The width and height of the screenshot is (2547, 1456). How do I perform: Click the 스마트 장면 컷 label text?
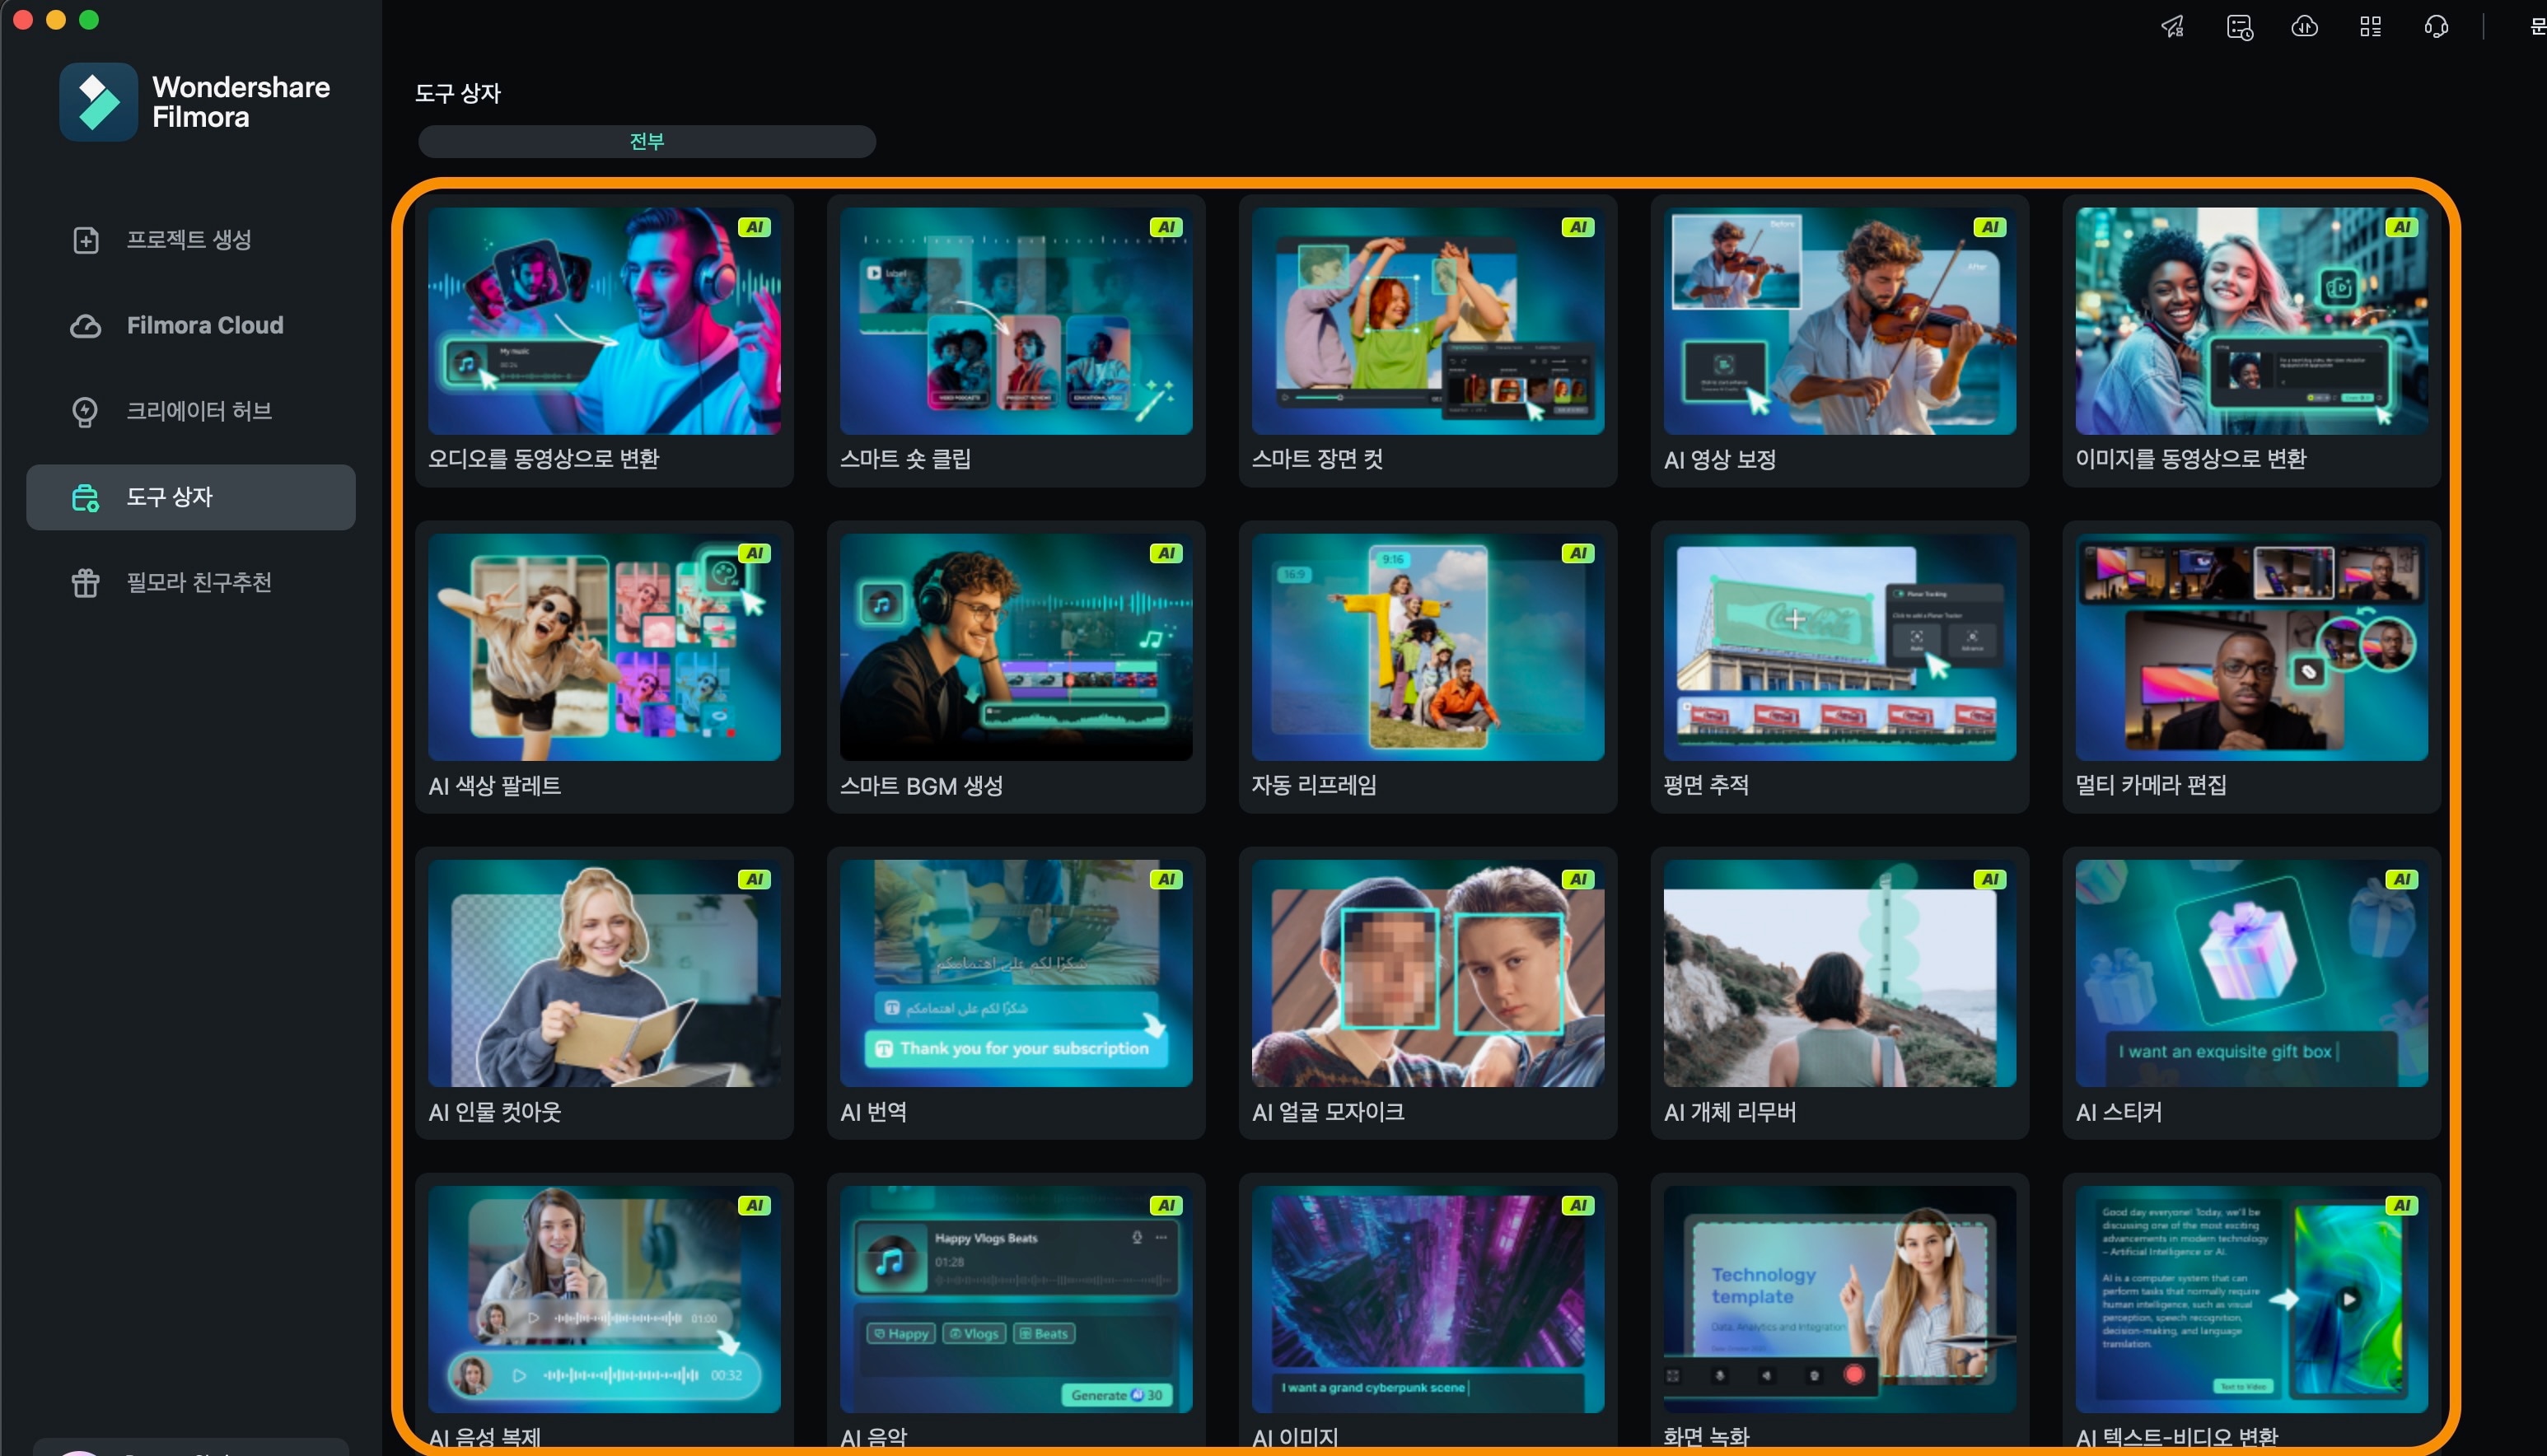click(x=1317, y=459)
